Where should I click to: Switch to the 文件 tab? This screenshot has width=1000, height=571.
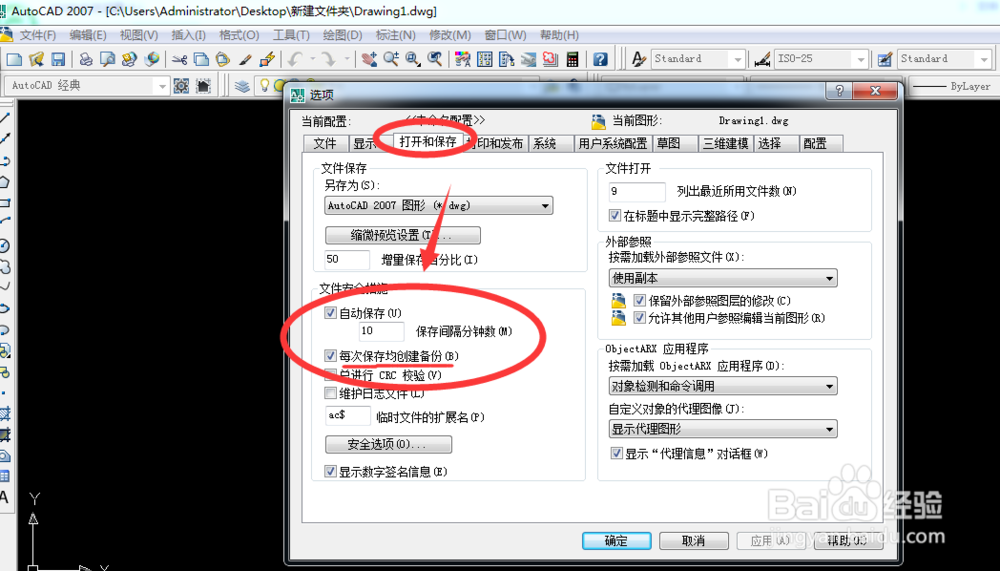325,144
